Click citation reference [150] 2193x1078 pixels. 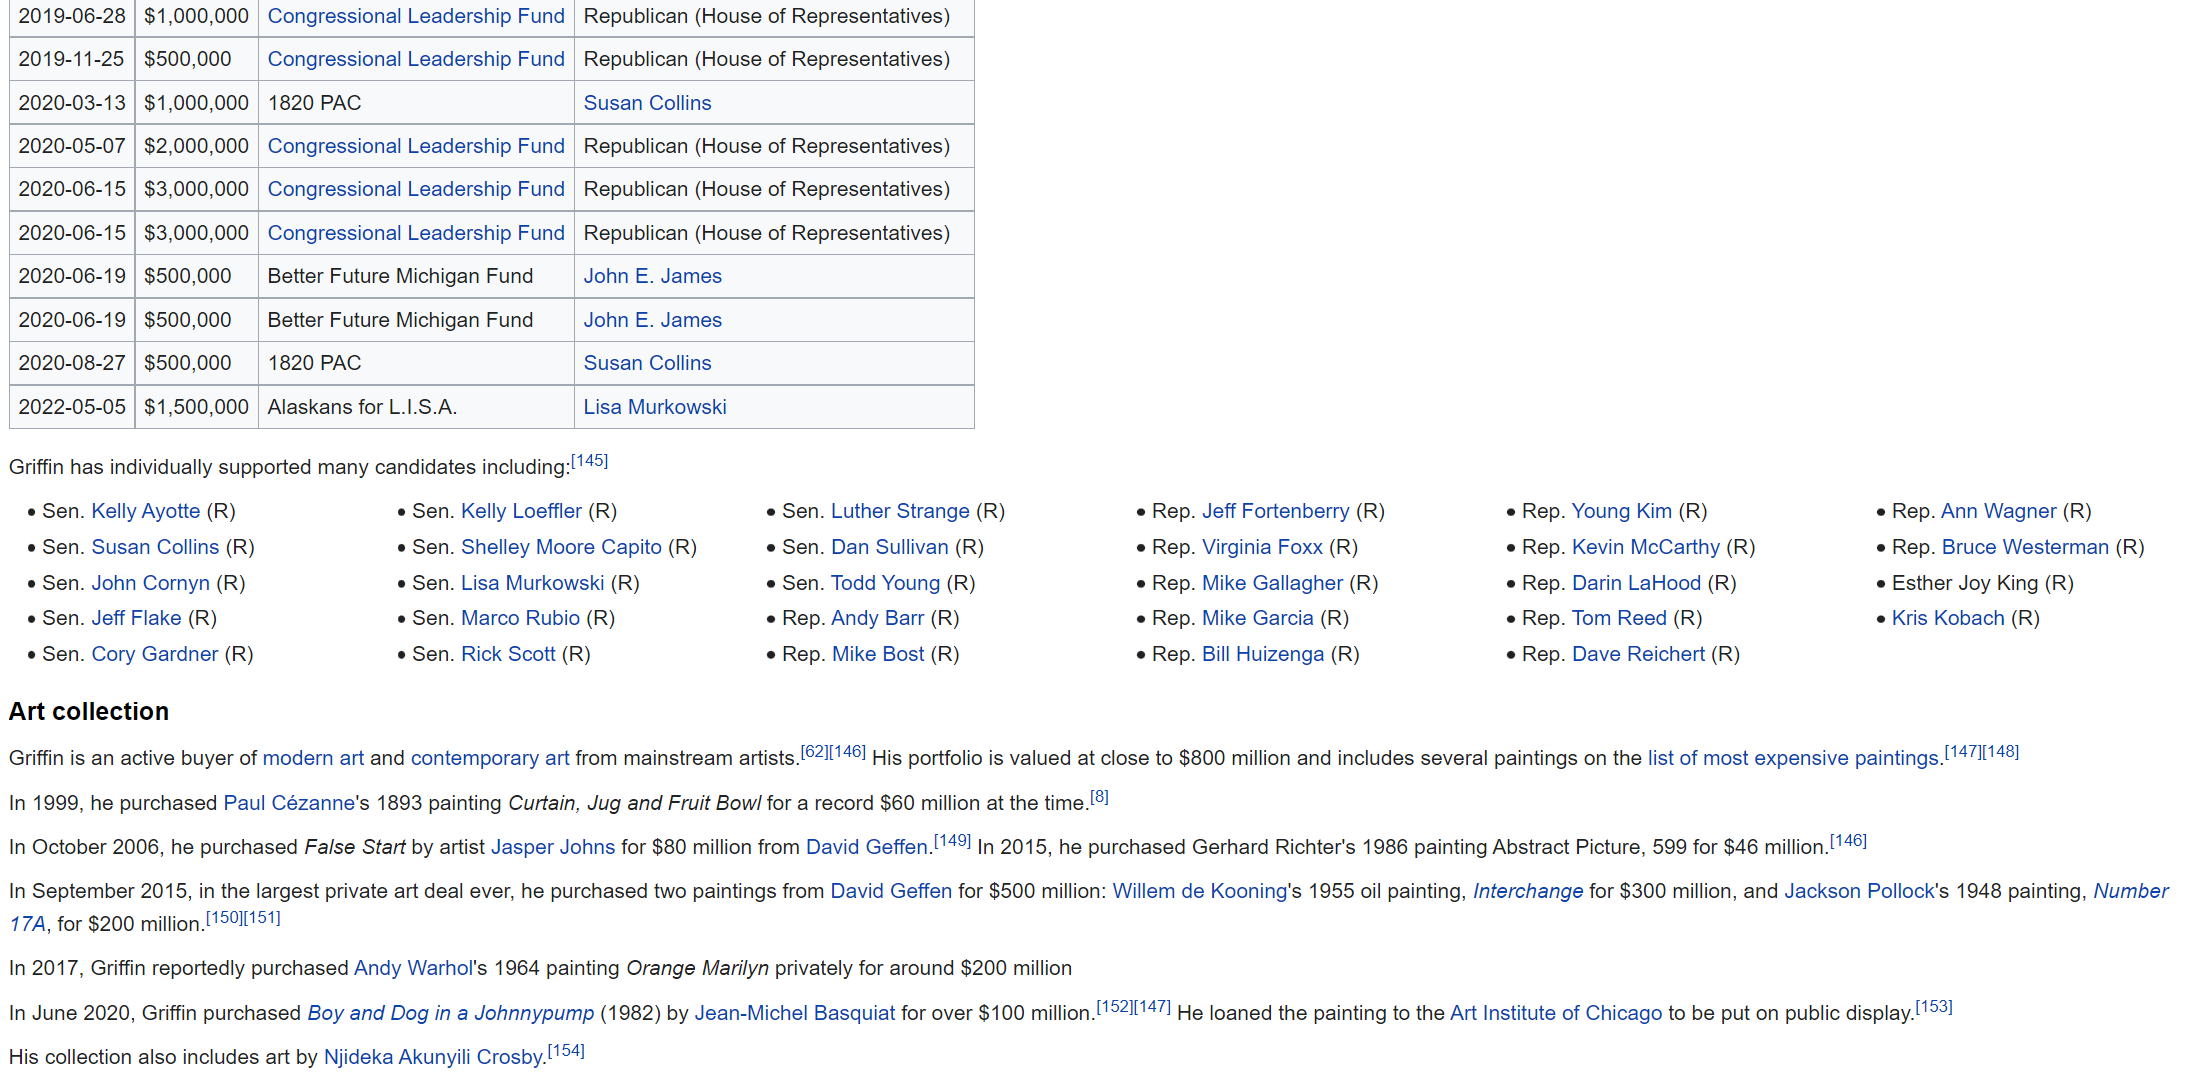click(224, 918)
